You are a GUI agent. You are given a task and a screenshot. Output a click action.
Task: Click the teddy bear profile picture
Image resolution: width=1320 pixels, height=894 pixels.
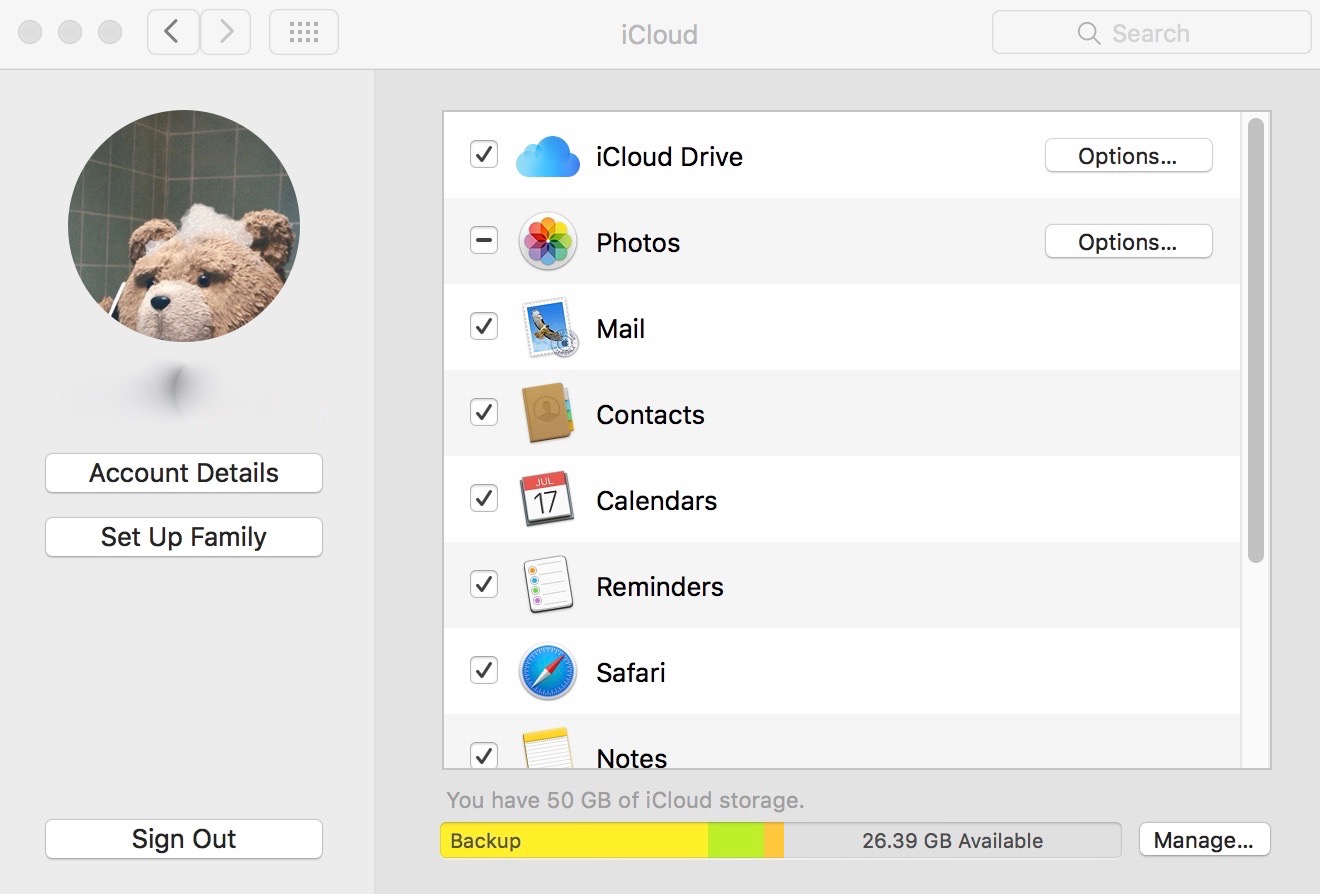pos(184,226)
